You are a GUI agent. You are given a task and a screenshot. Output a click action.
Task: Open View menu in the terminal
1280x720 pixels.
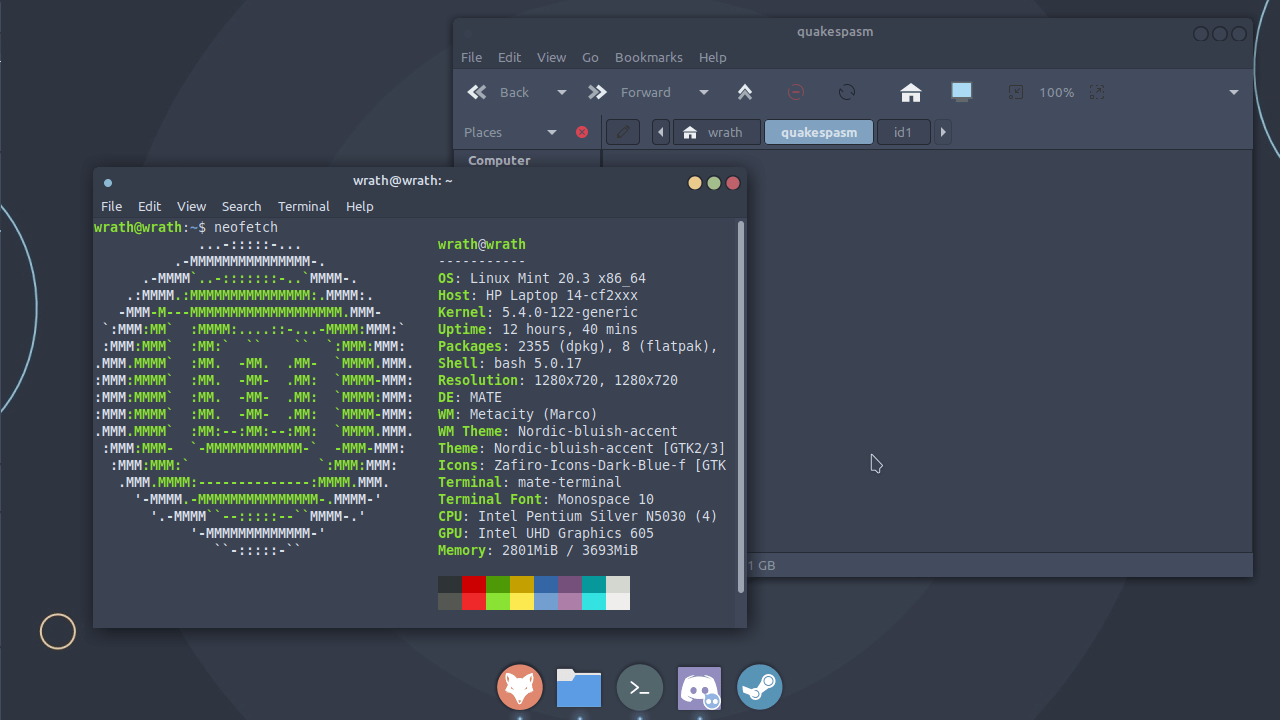[191, 206]
